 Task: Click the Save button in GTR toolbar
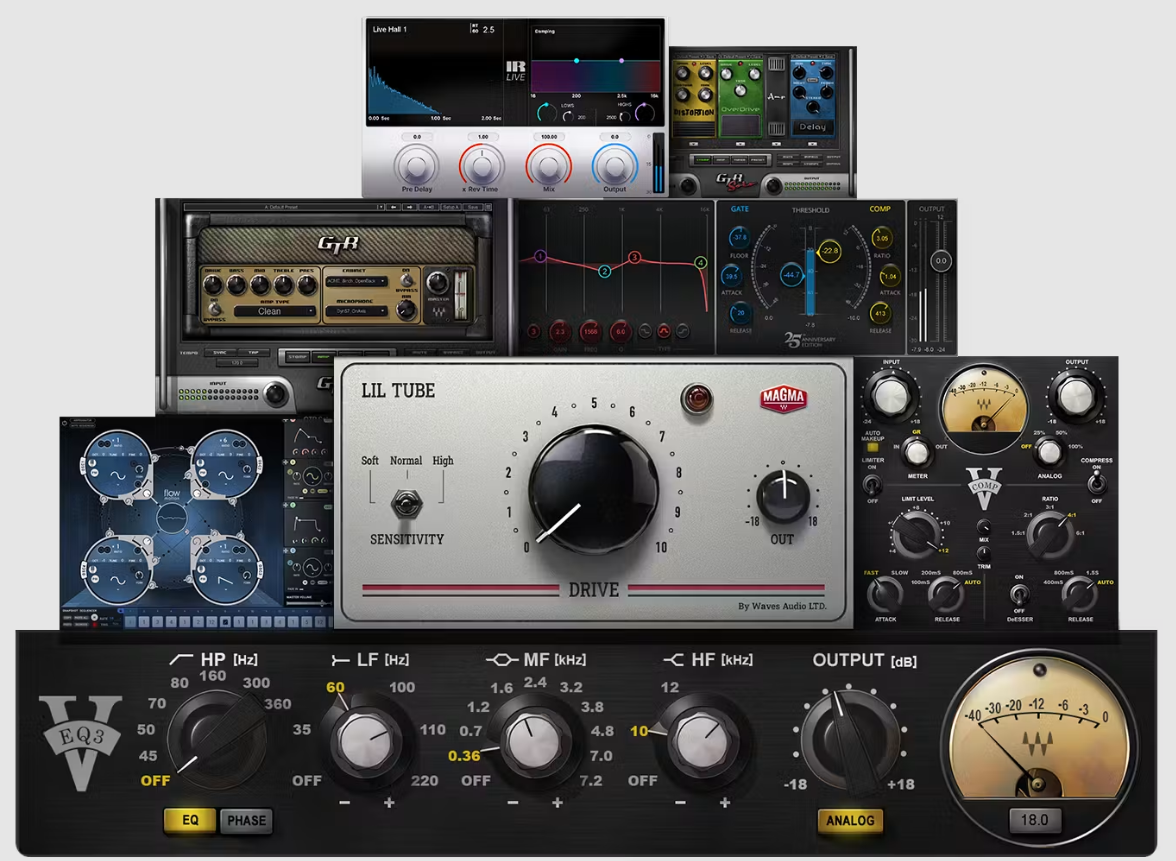[x=472, y=207]
